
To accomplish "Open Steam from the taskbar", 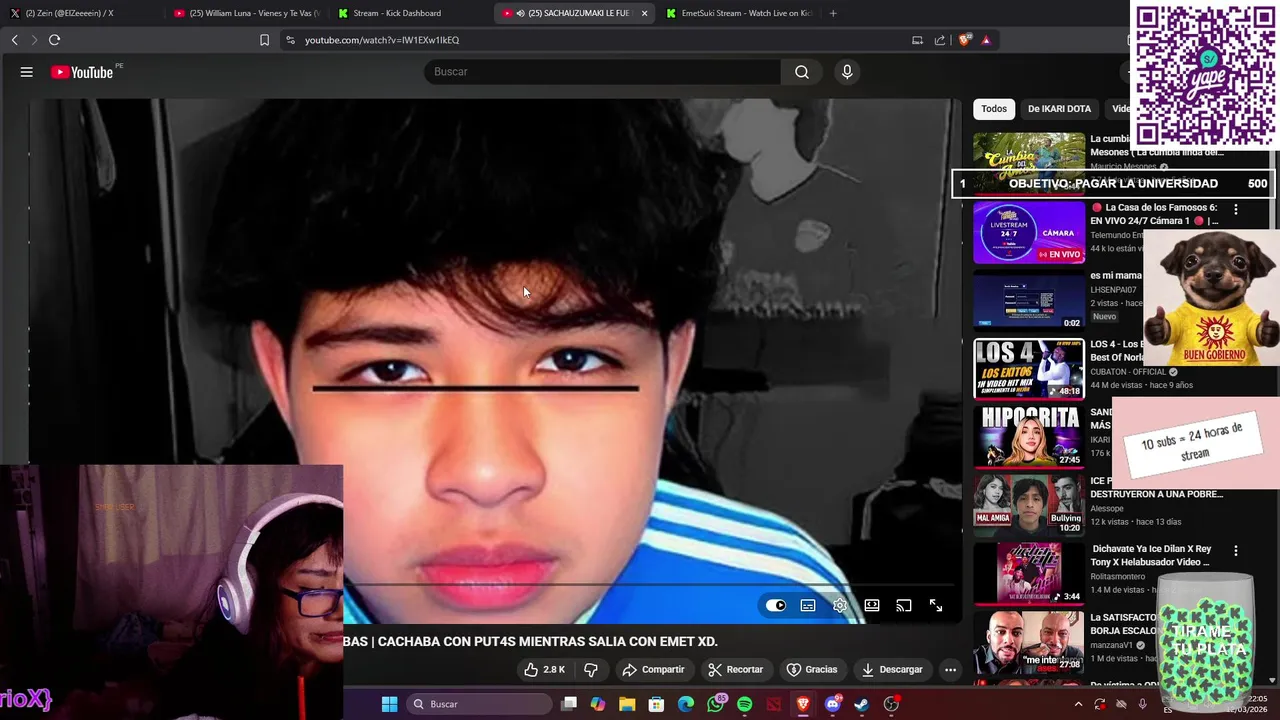I will pos(862,704).
